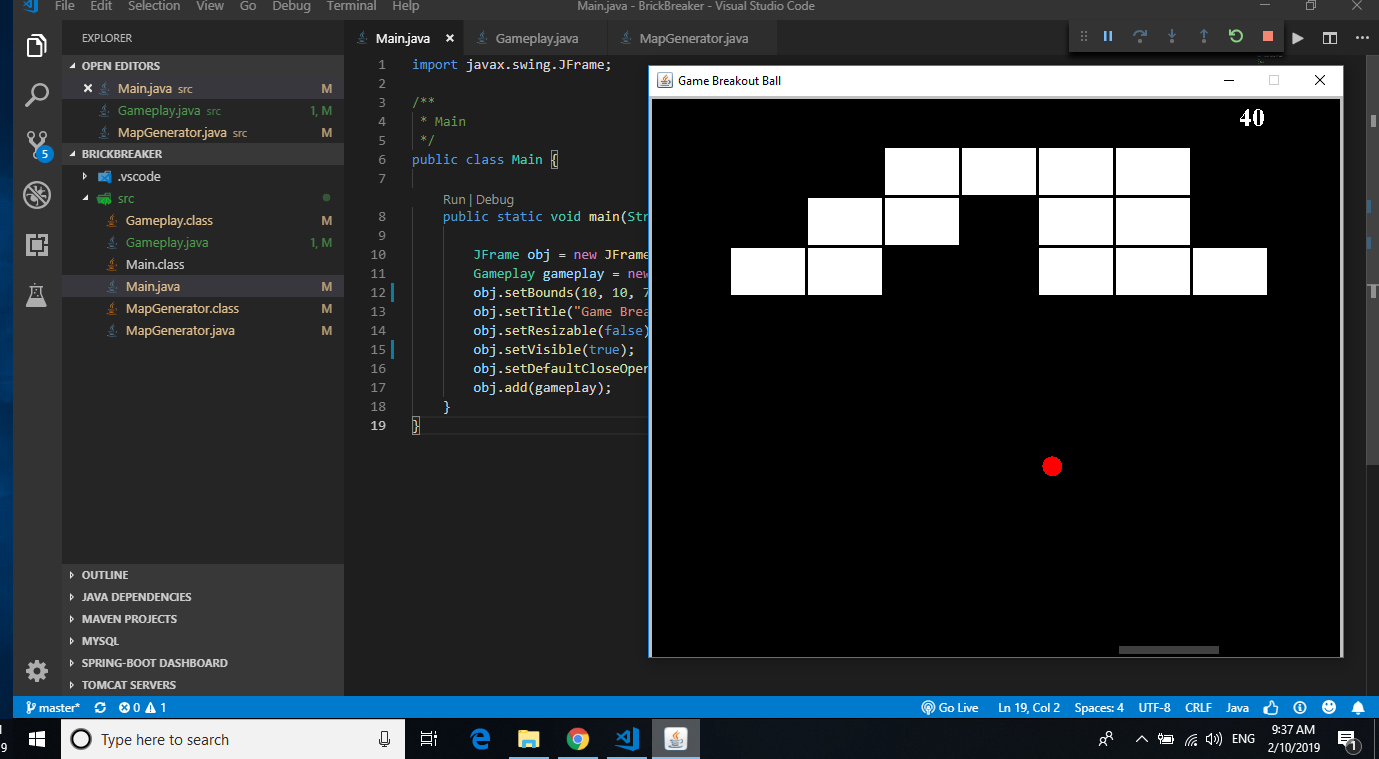The image size is (1379, 759).
Task: Open the editor More Actions ellipsis menu
Action: click(x=1361, y=38)
